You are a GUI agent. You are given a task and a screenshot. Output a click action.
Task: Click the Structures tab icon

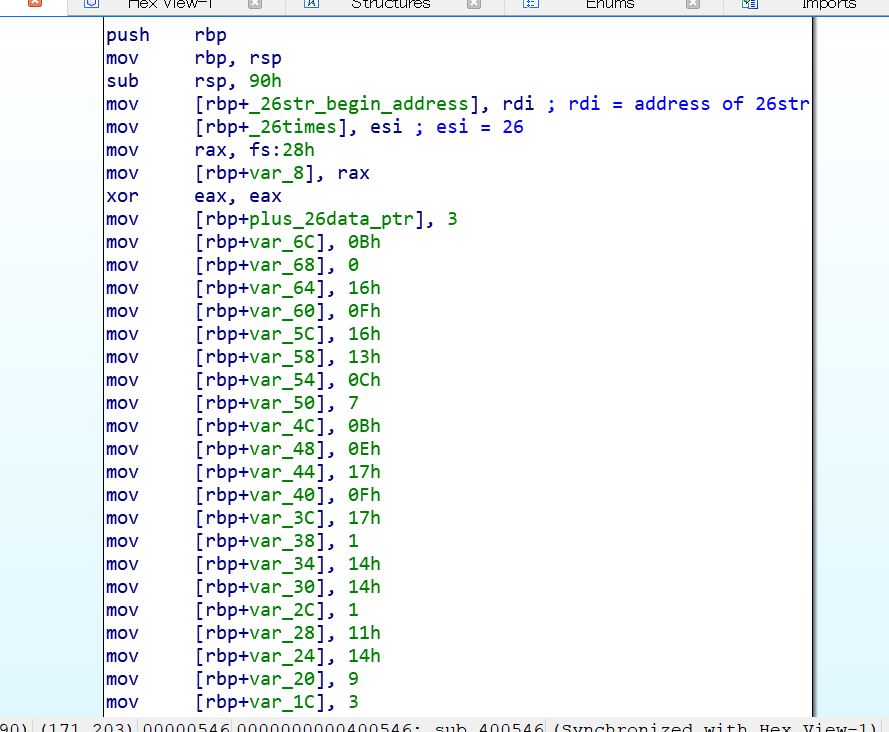(311, 4)
